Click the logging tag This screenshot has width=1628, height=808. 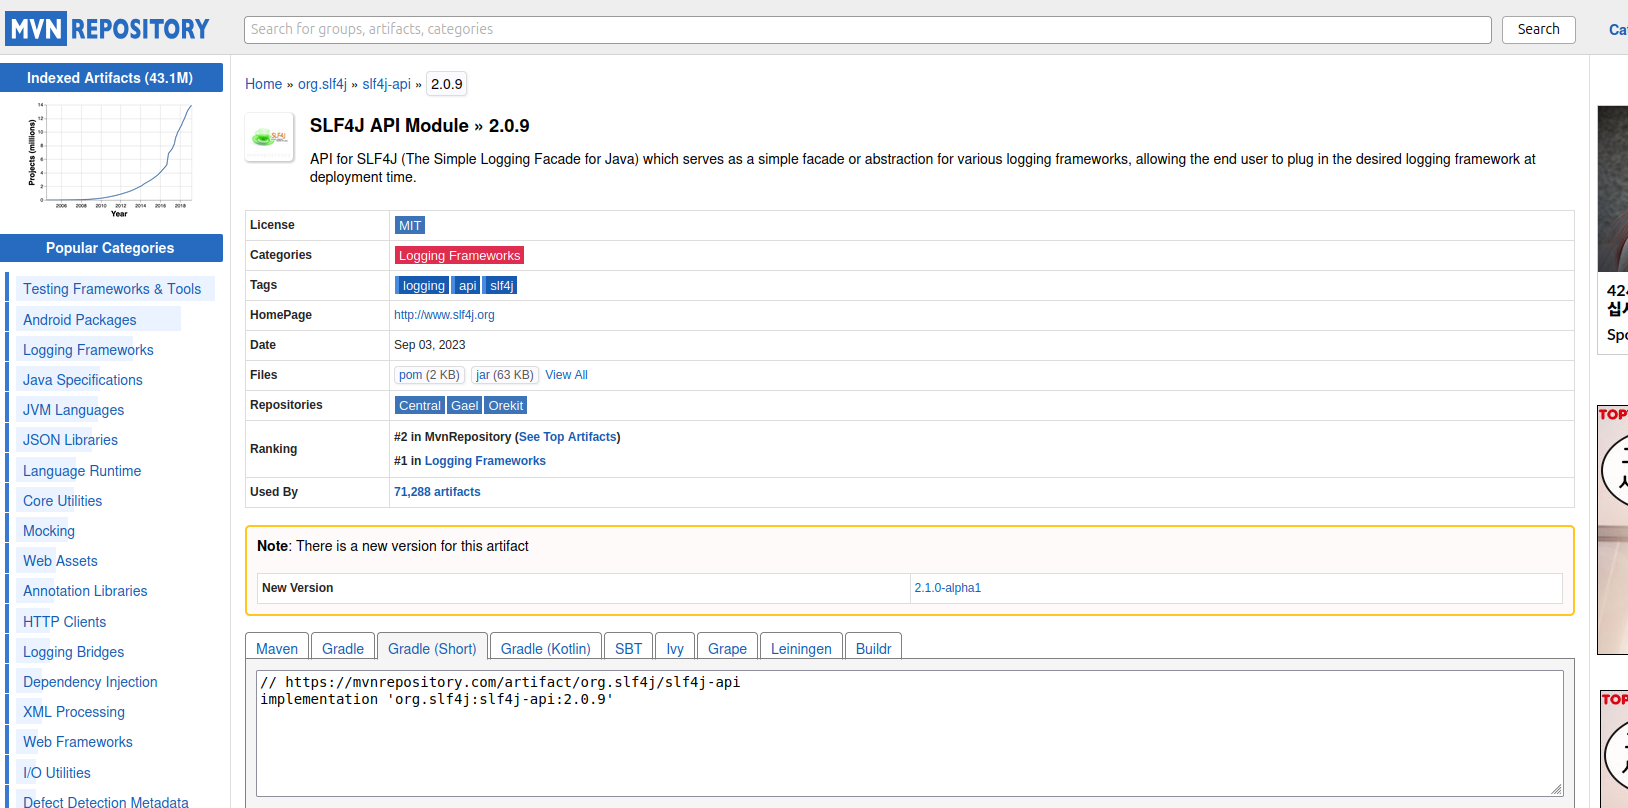pos(423,286)
